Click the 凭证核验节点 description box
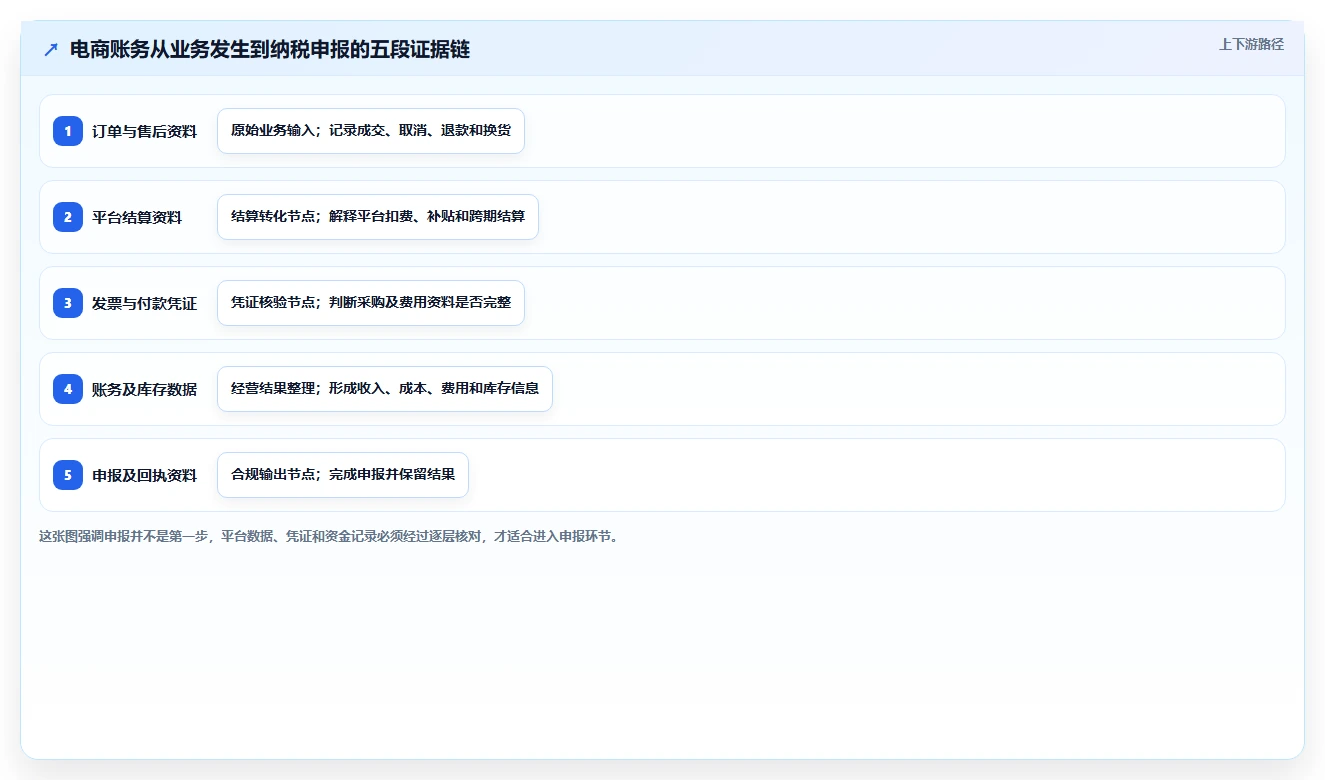Screen dimensions: 1325x780 pos(371,303)
